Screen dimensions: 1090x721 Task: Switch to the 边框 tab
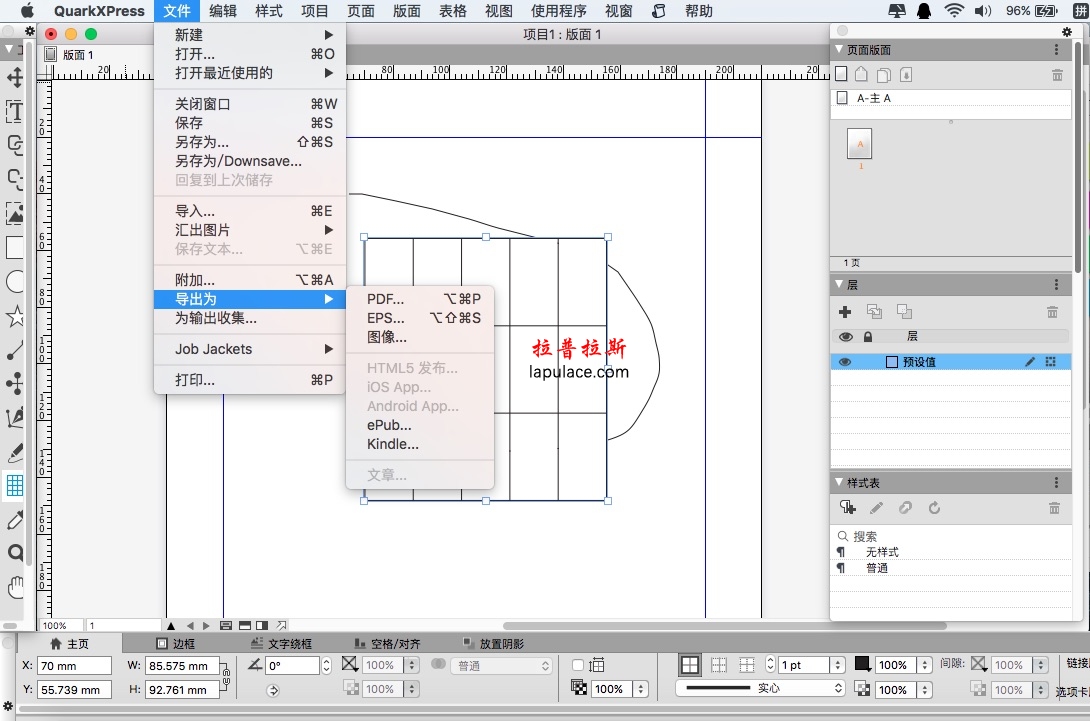click(176, 644)
